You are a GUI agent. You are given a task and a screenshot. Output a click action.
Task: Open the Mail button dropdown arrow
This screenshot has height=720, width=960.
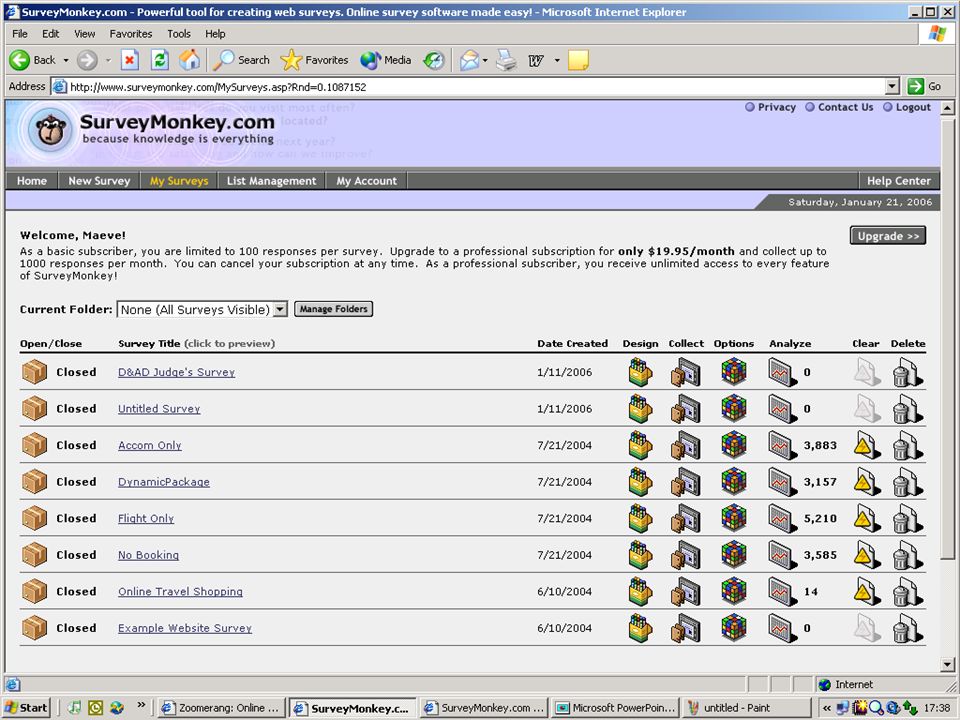[485, 60]
